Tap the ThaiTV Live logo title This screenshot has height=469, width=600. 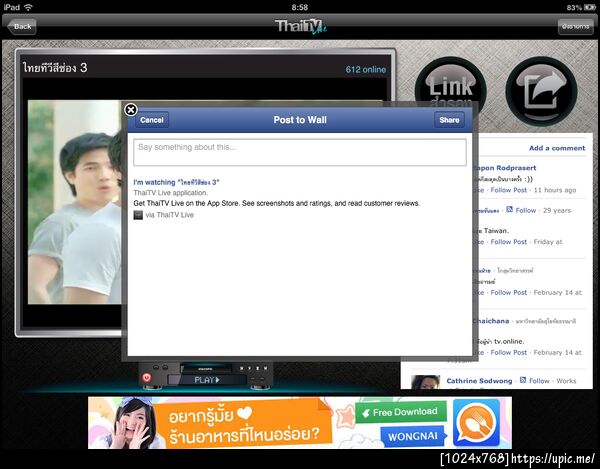[x=300, y=27]
